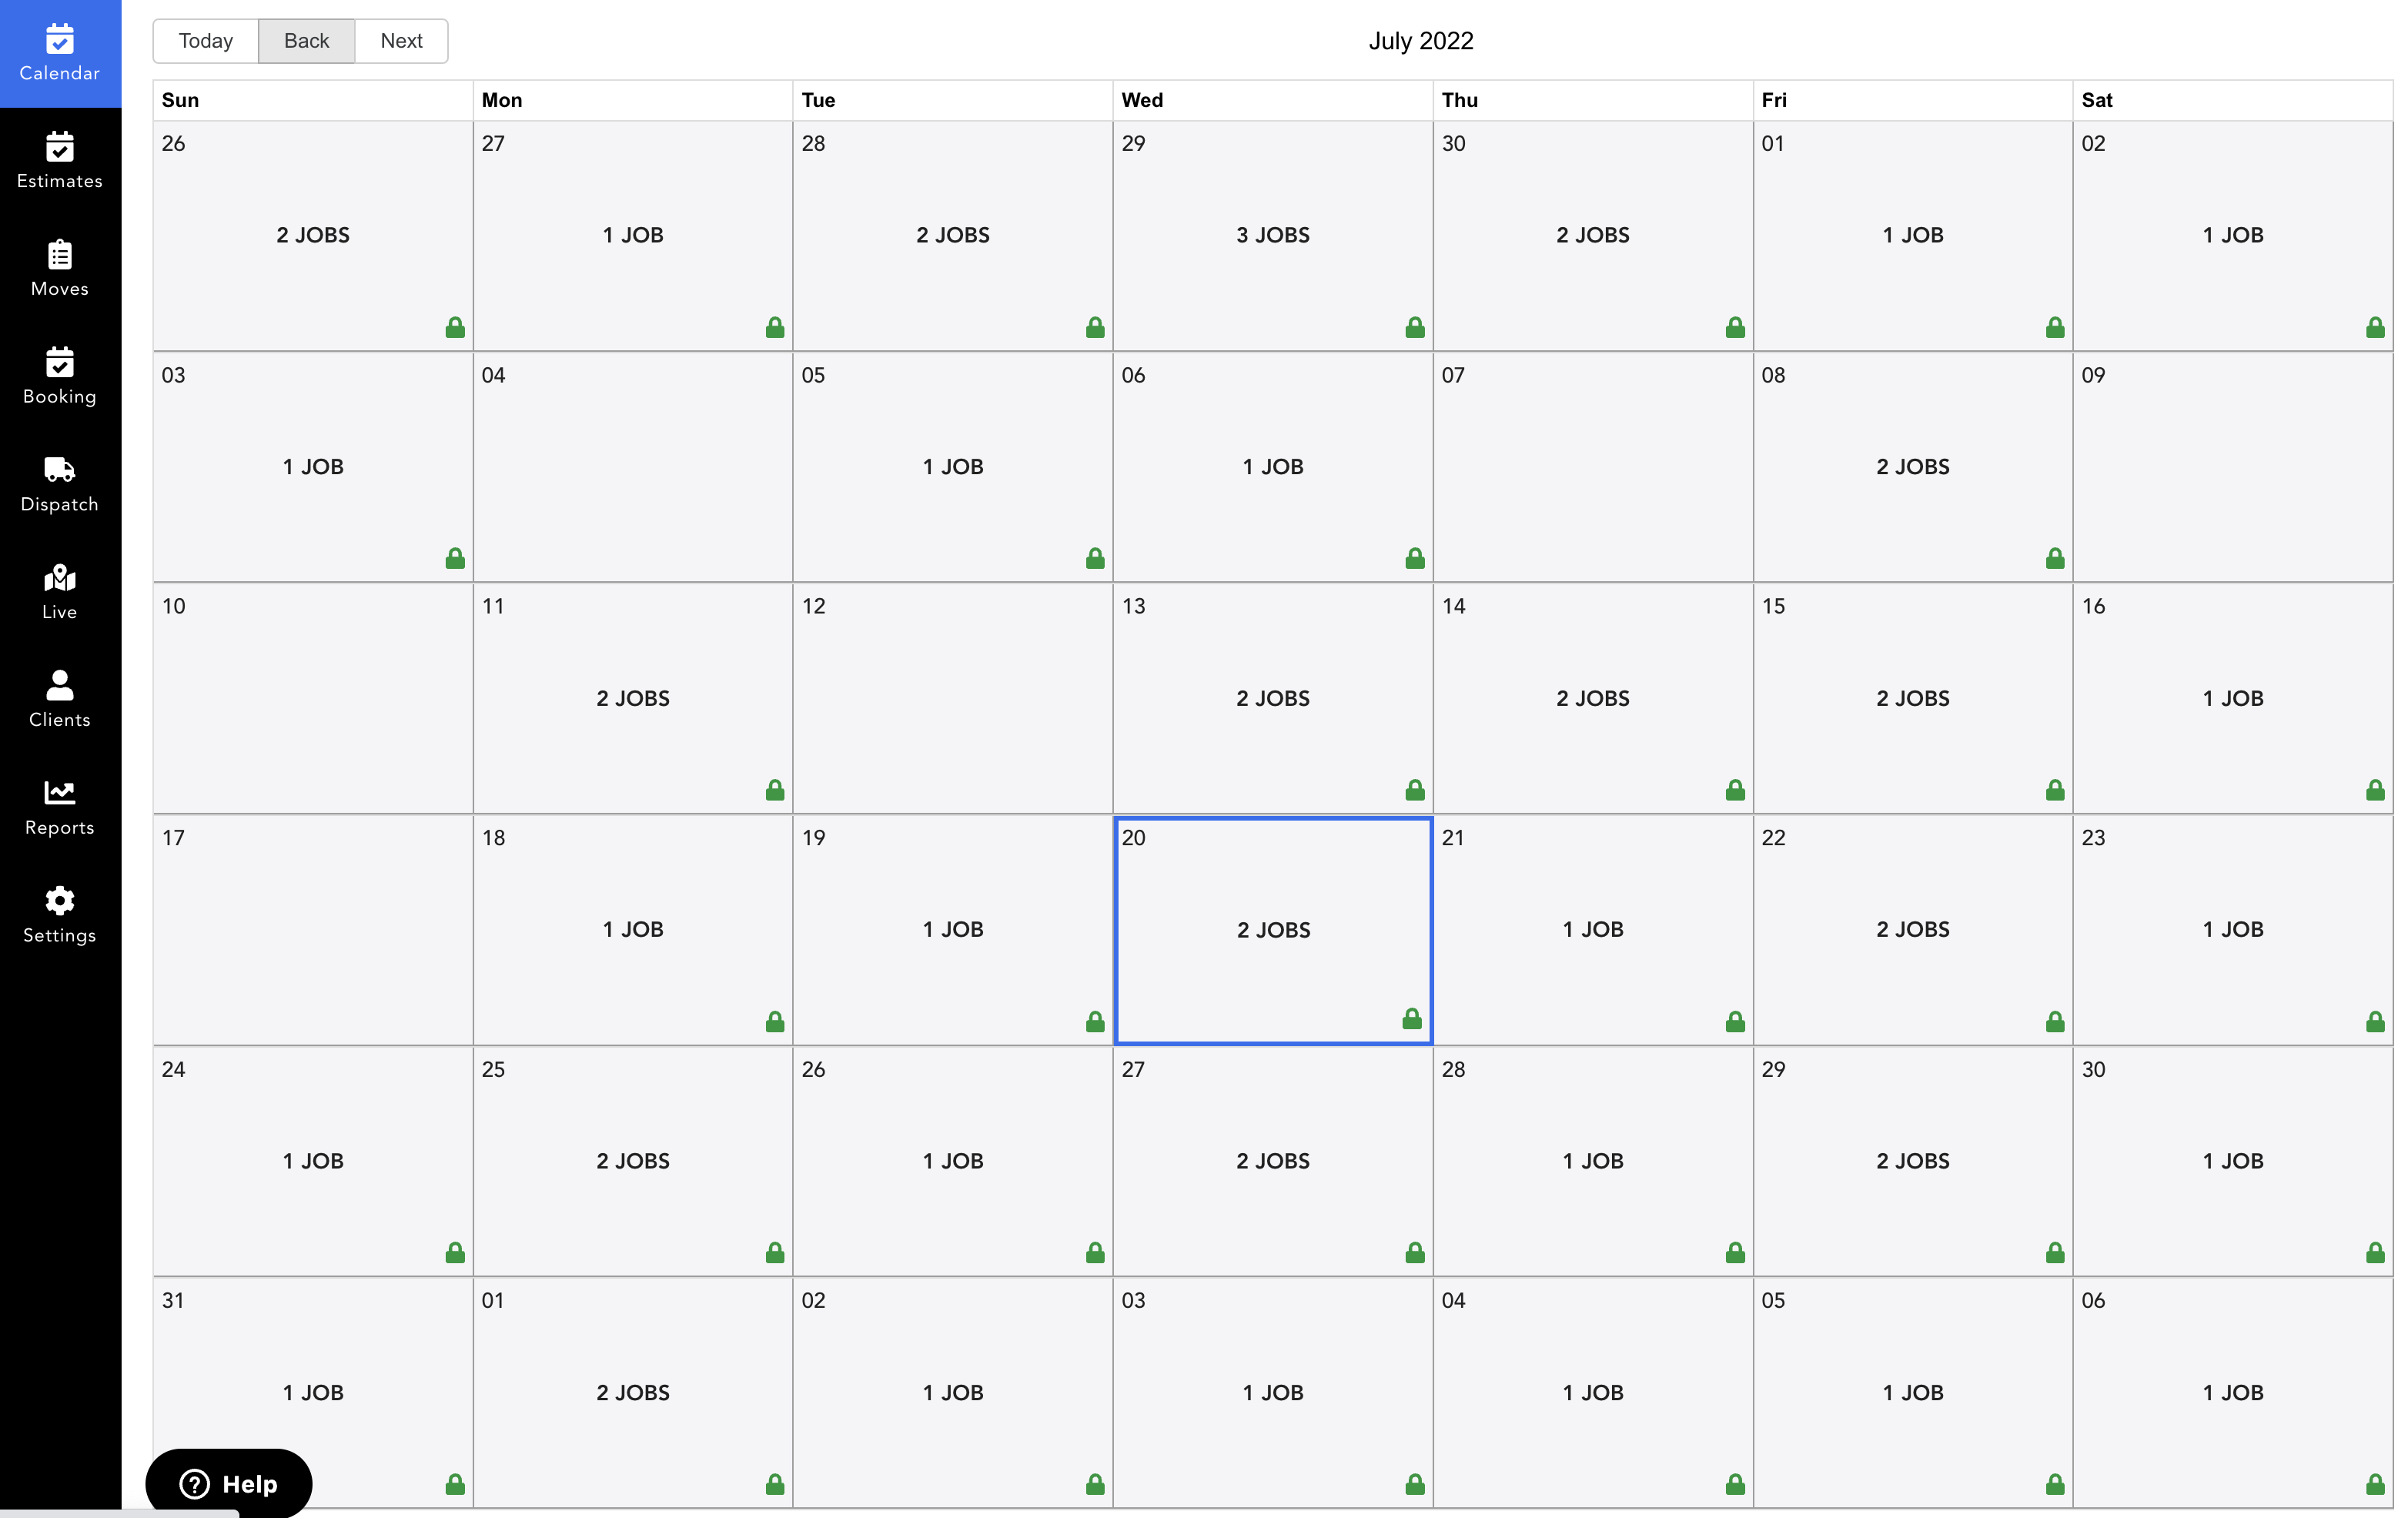Viewport: 2408px width, 1518px height.
Task: Select July 20 with 2 jobs
Action: coord(1271,927)
